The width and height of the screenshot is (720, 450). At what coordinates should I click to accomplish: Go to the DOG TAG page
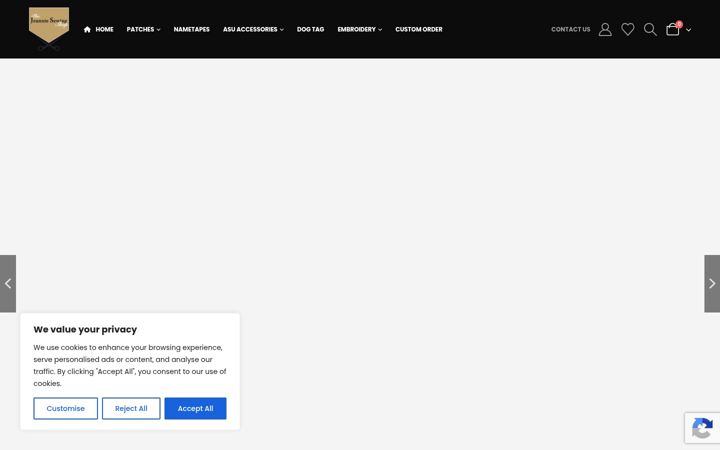pyautogui.click(x=310, y=29)
